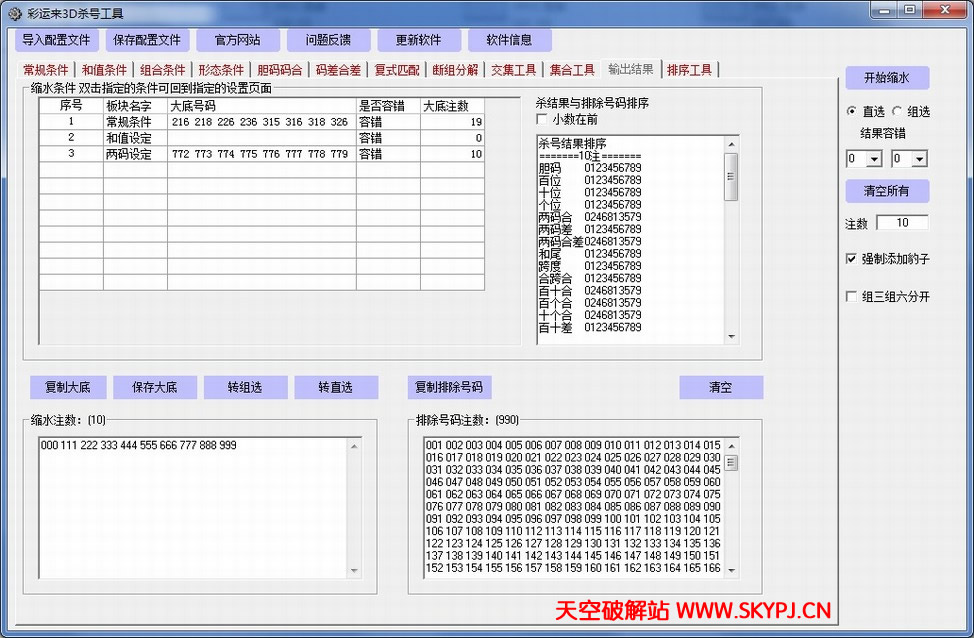Check for updates via 更新软件

(418, 39)
